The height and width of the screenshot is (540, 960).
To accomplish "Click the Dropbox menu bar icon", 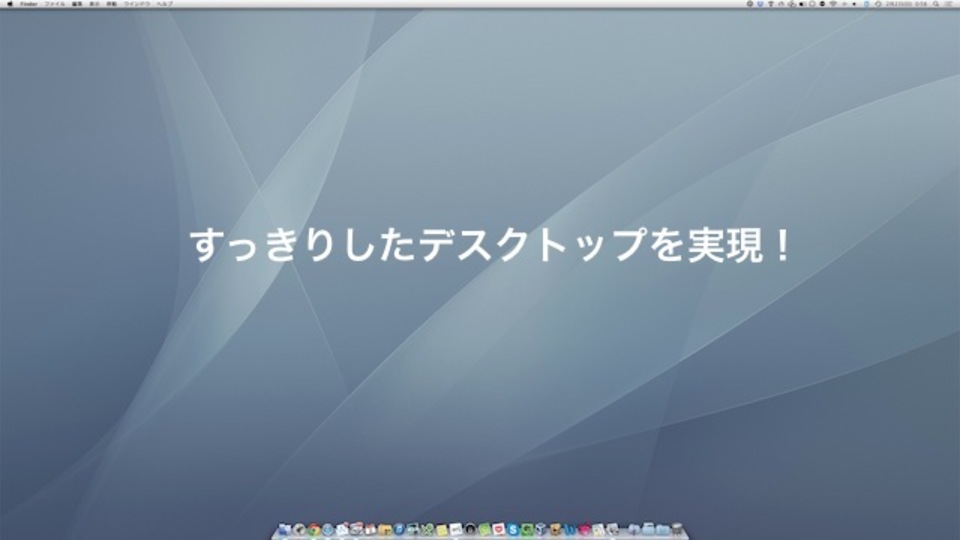I will click(x=760, y=4).
